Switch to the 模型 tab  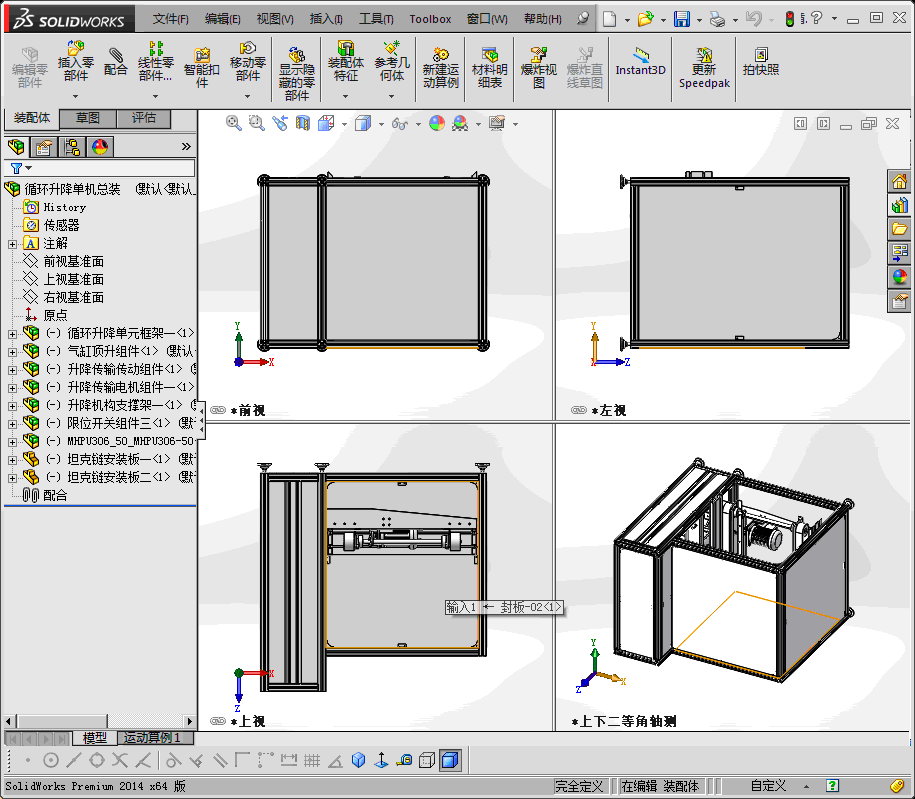click(x=95, y=738)
